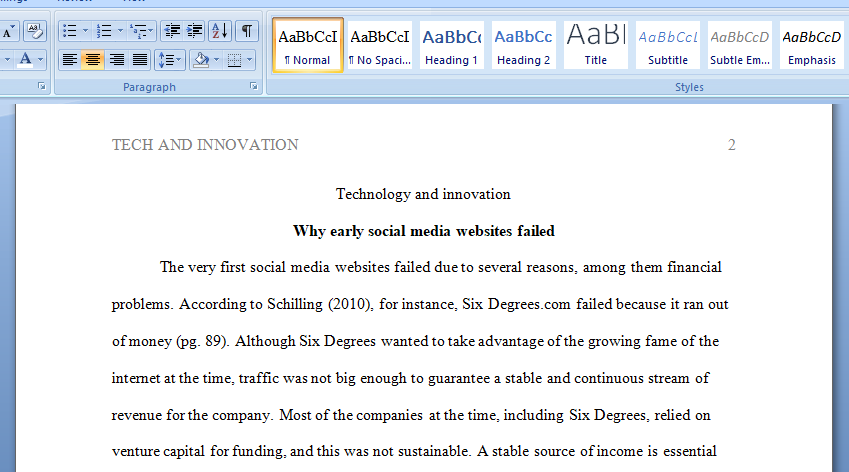Image resolution: width=849 pixels, height=472 pixels.
Task: Clear formatting with the eraser icon
Action: (x=35, y=31)
